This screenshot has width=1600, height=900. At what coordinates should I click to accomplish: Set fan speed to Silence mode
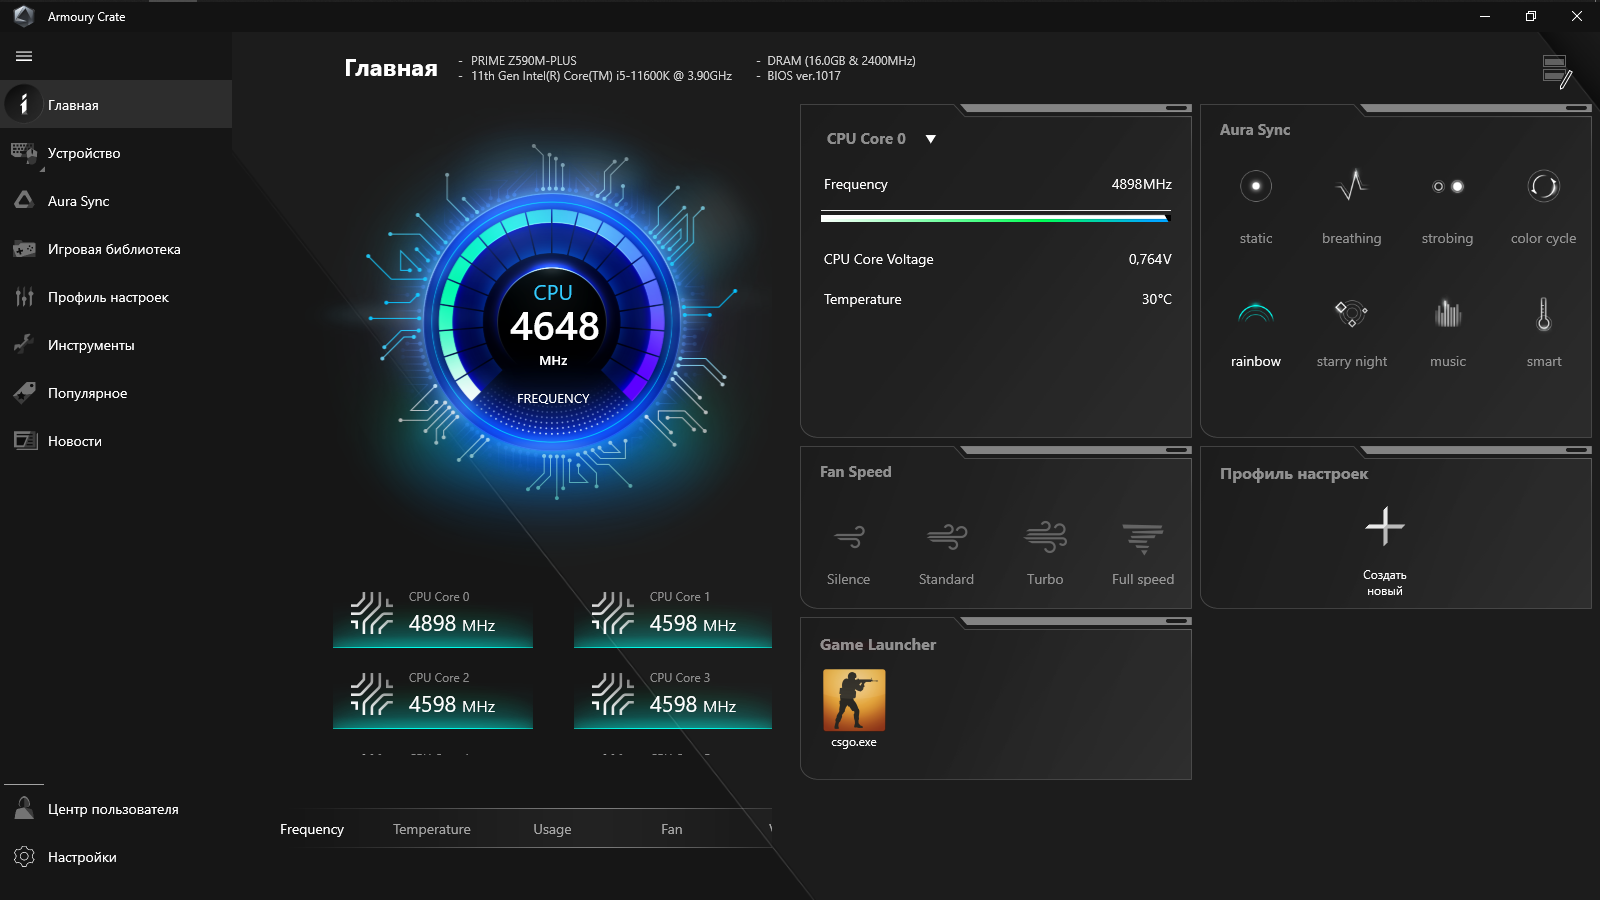848,539
